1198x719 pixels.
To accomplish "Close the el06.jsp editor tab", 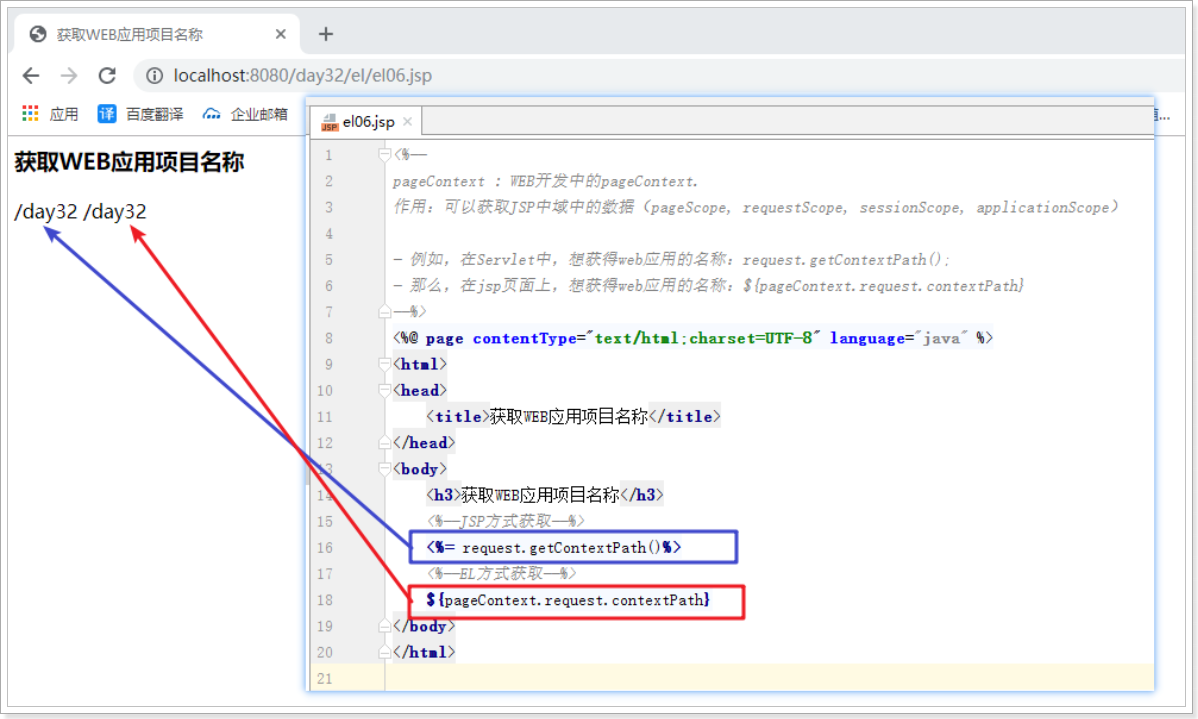I will [407, 121].
